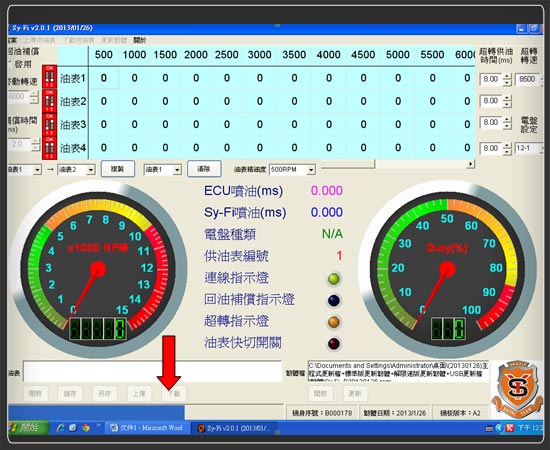Image resolution: width=550 pixels, height=450 pixels.
Task: Open the 上傳供油表 menu
Action: click(40, 40)
